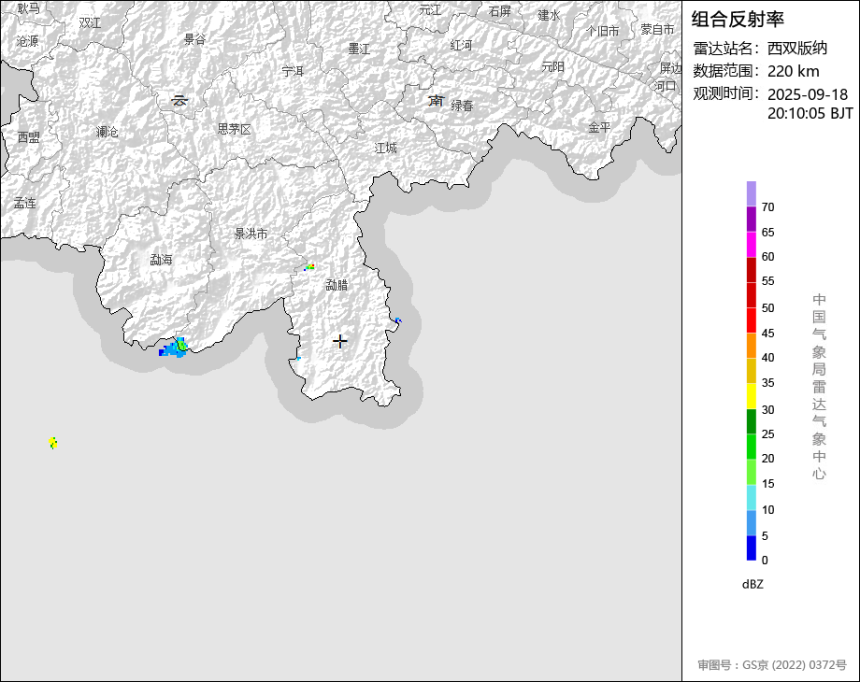Click the vertical 中国气象局雷达气象中心 text
This screenshot has width=860, height=682.
coord(819,386)
